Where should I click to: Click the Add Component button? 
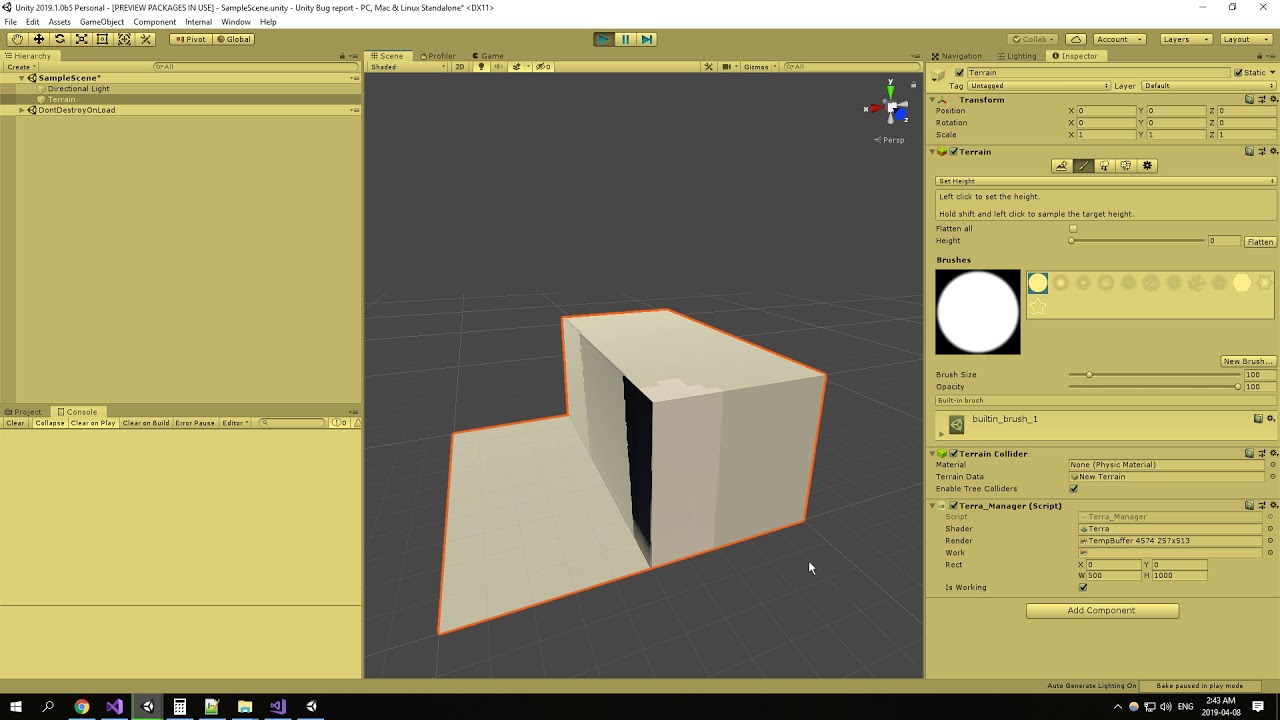(1102, 610)
